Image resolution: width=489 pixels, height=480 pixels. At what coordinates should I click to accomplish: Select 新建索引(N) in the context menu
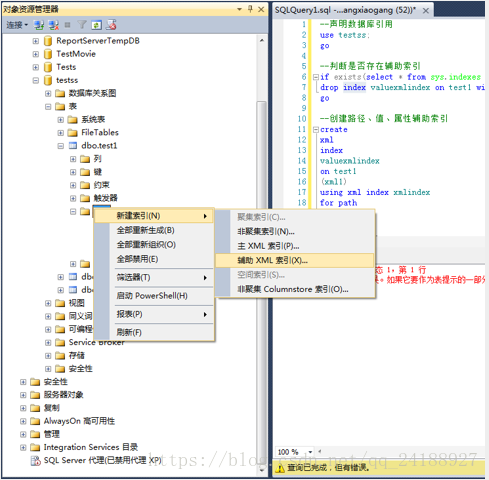[x=154, y=216]
